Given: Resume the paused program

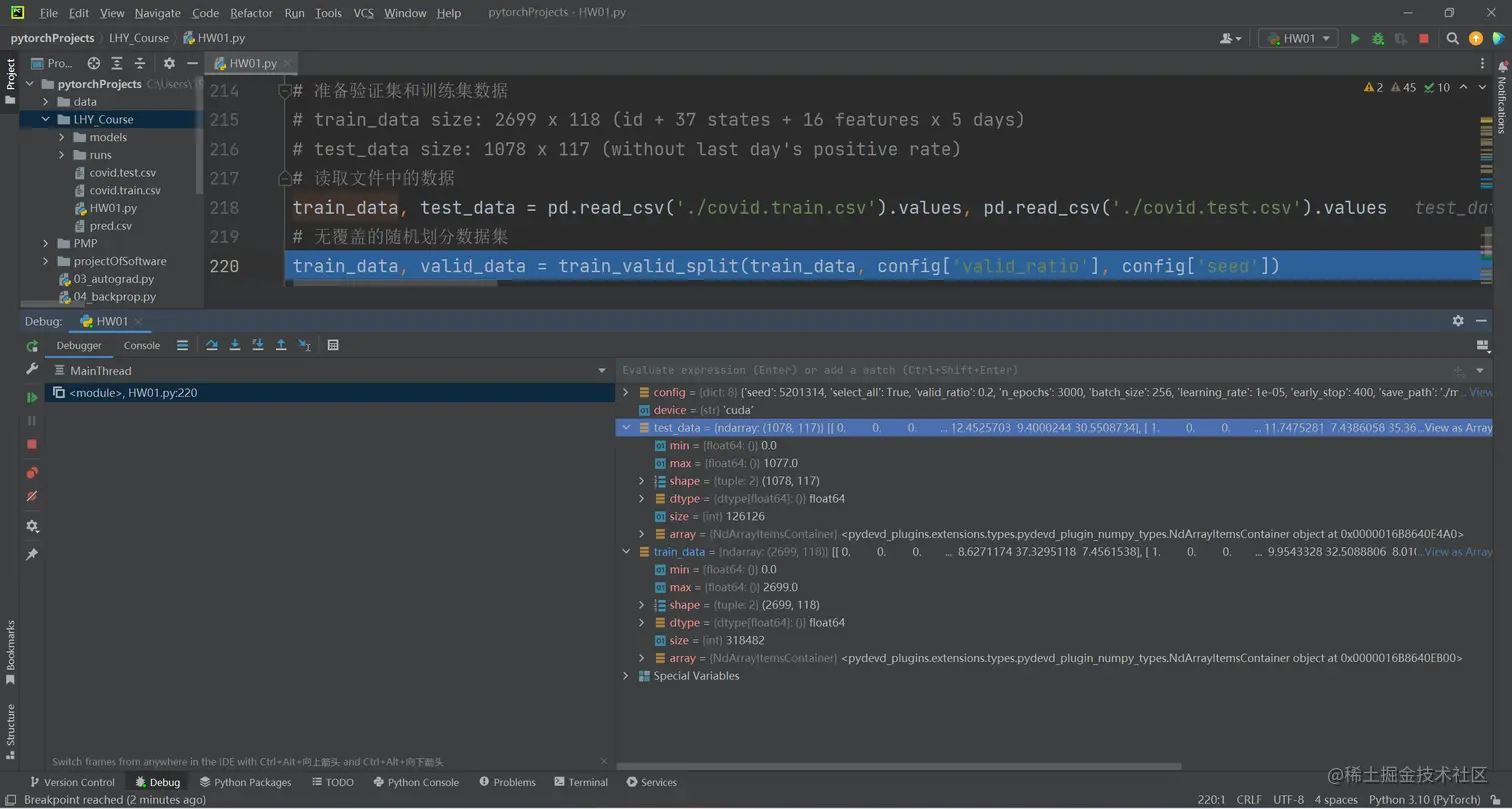Looking at the screenshot, I should click(32, 397).
